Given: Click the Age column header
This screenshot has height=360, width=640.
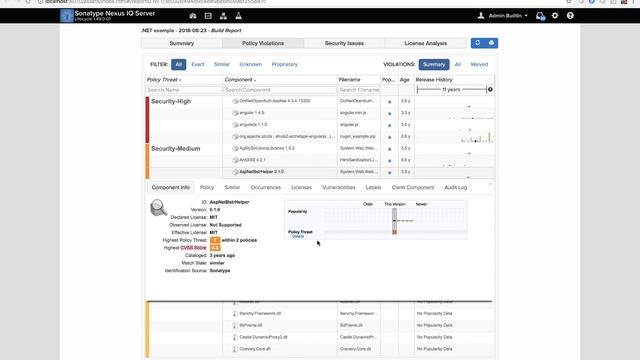Looking at the screenshot, I should (x=404, y=80).
